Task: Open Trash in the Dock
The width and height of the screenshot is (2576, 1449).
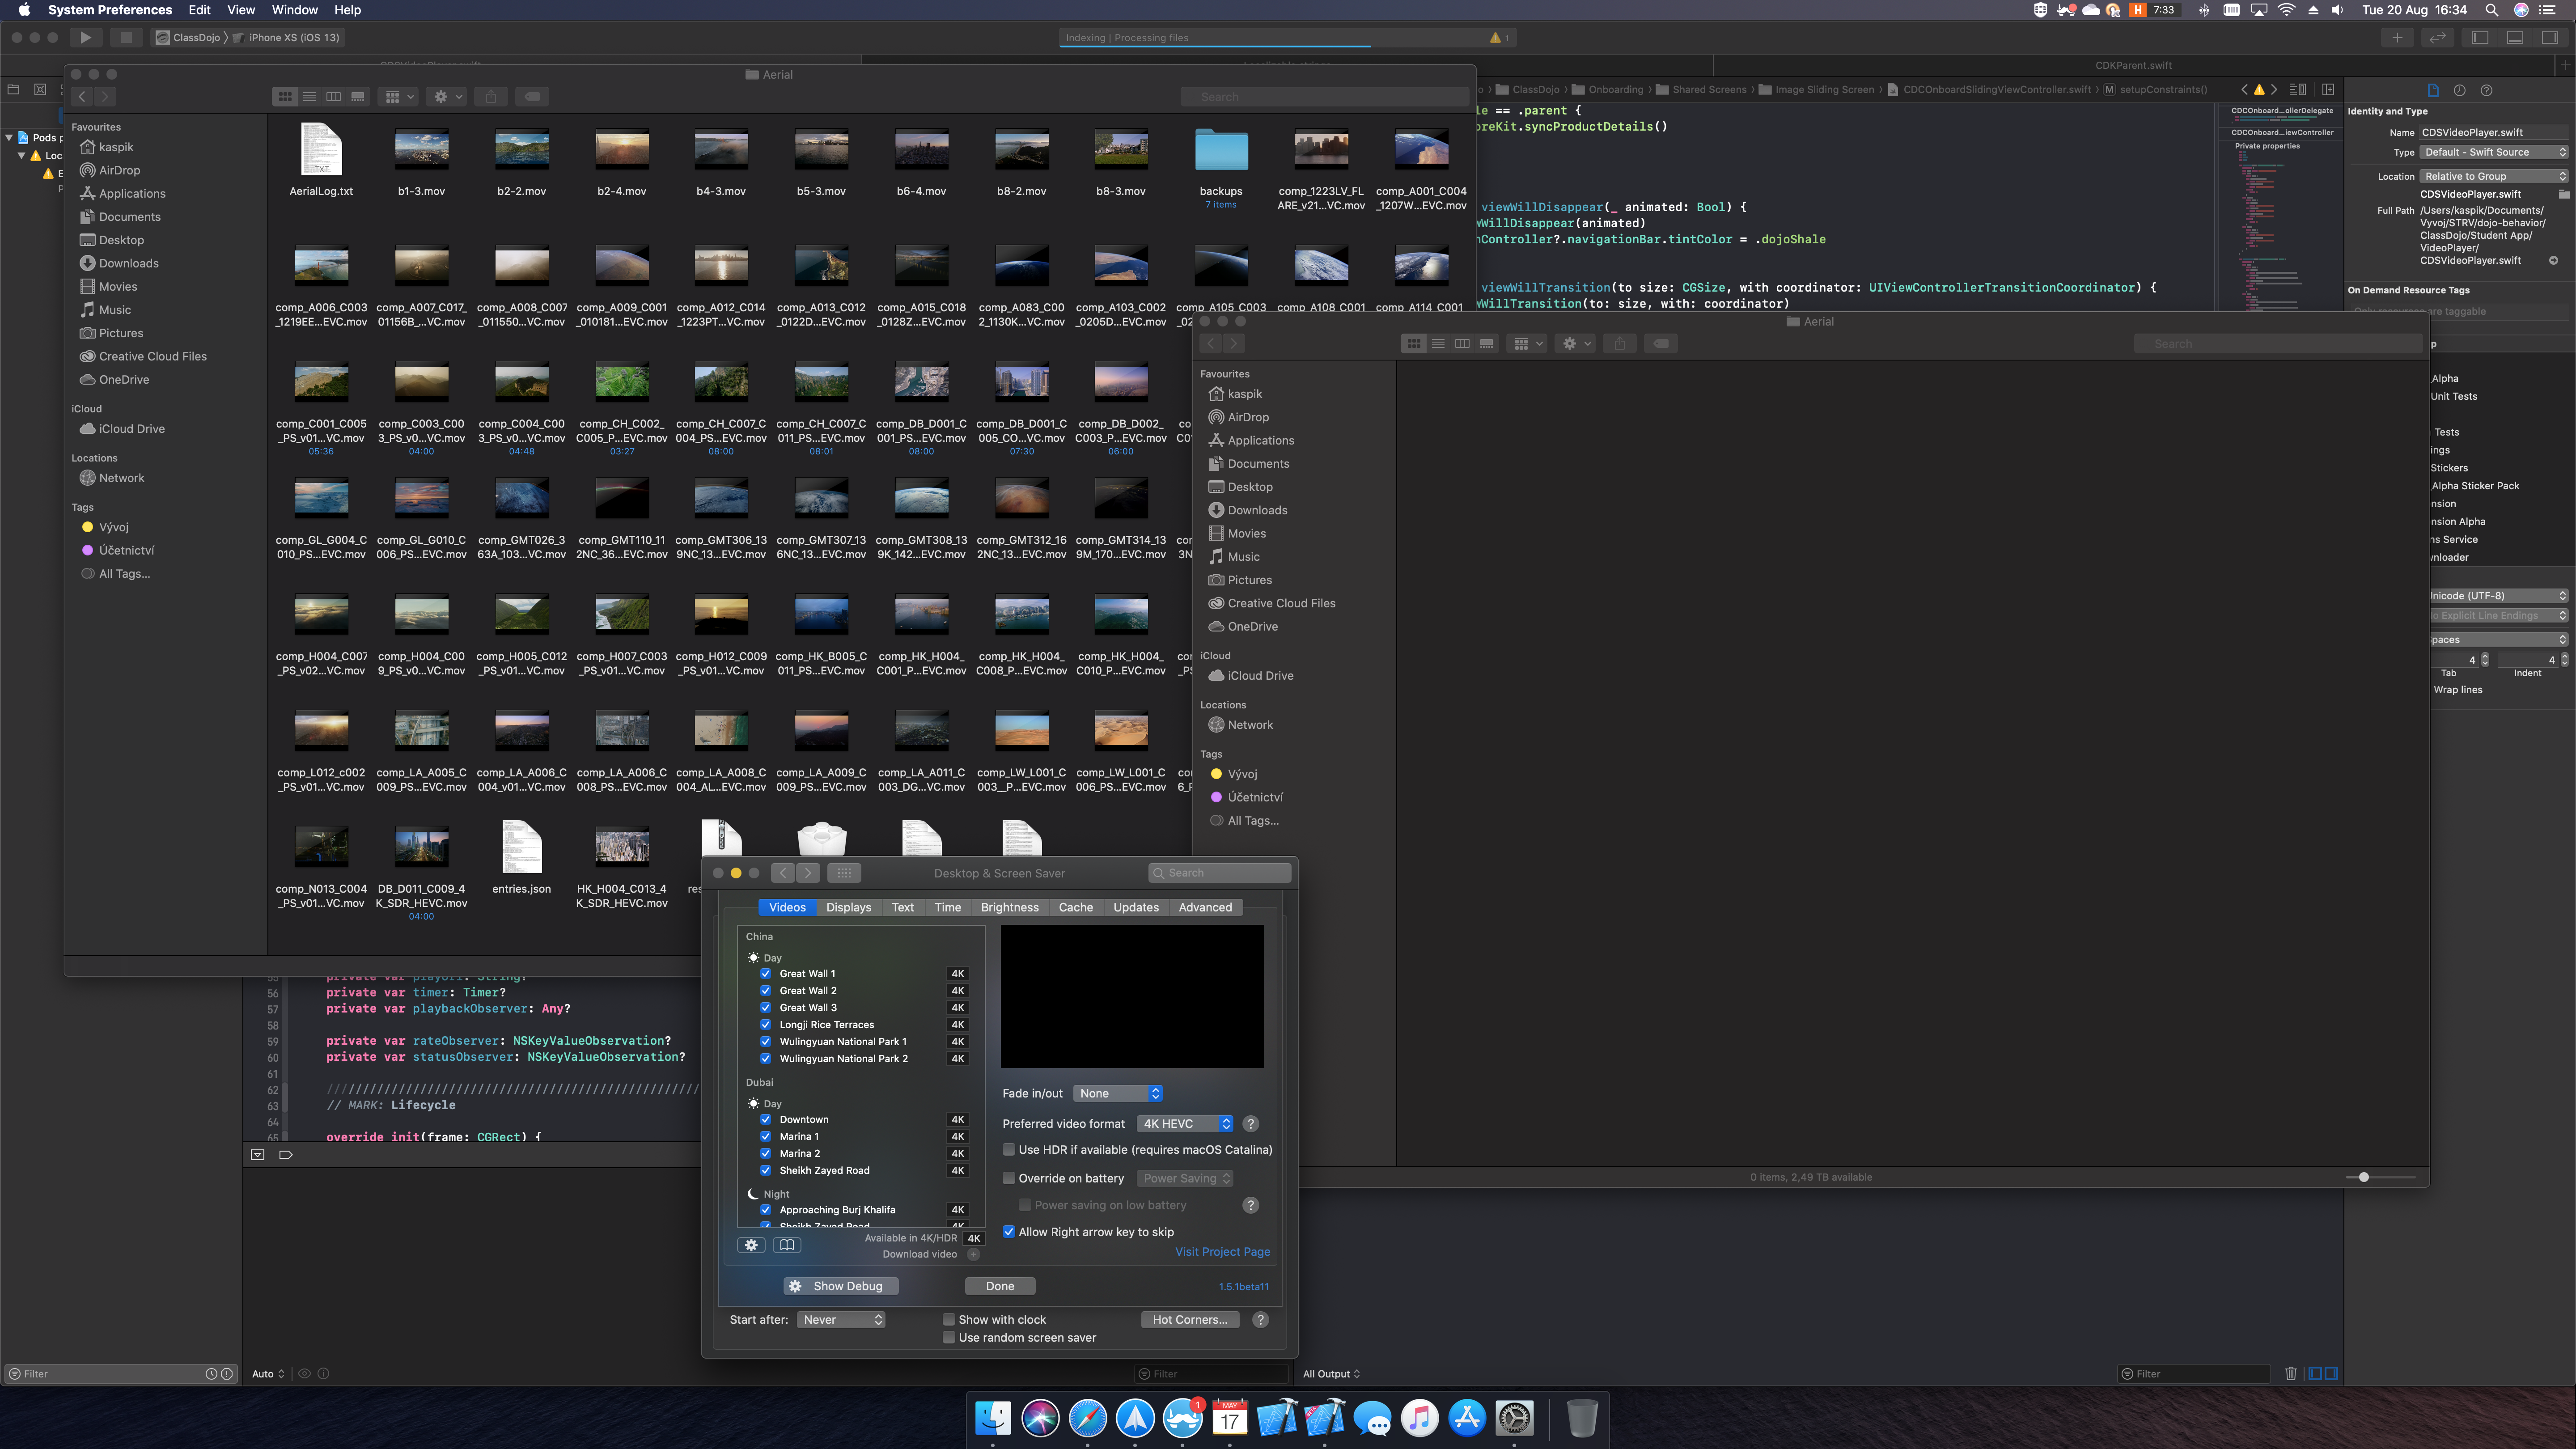Action: click(1581, 1418)
